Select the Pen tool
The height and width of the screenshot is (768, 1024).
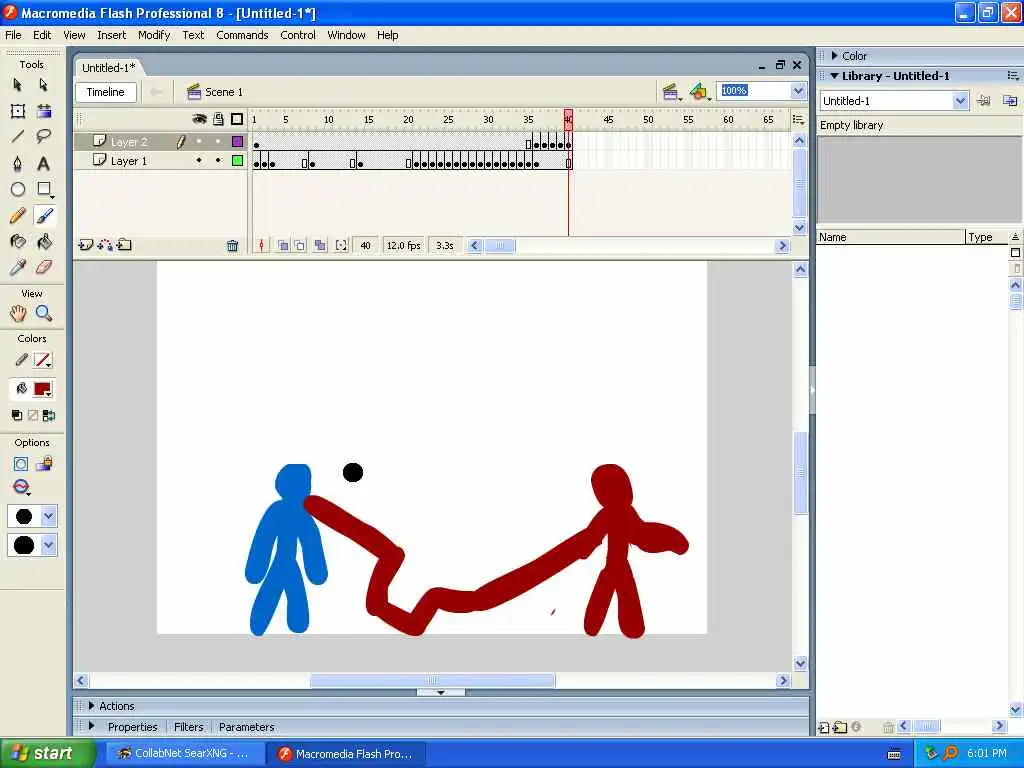[18, 163]
